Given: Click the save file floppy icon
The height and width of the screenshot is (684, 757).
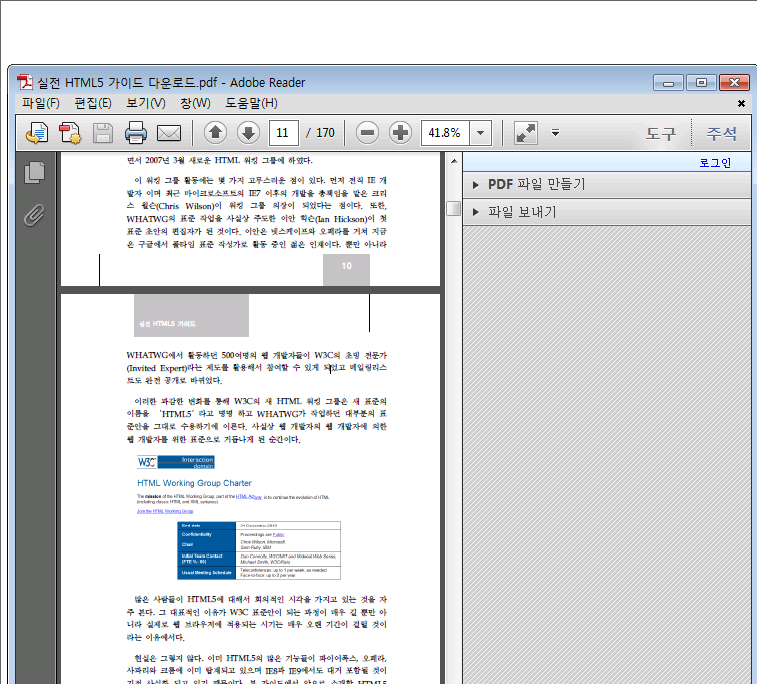Looking at the screenshot, I should 103,133.
